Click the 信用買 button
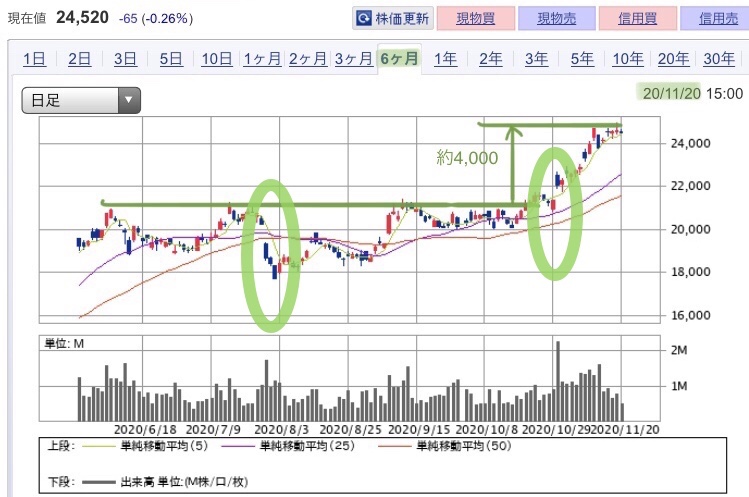Viewport: 749px width, 497px height. [x=637, y=19]
